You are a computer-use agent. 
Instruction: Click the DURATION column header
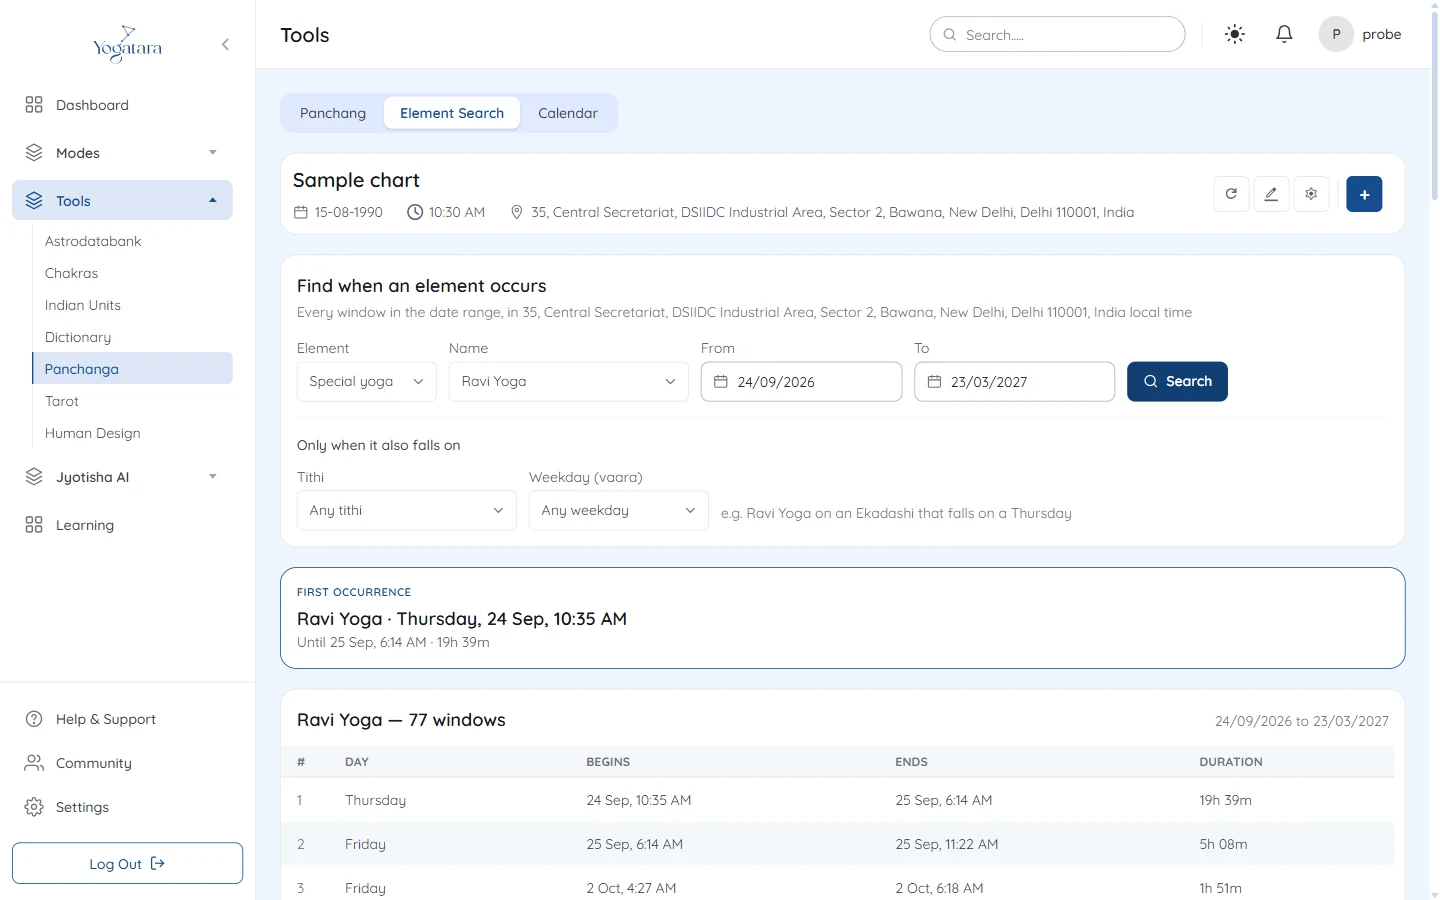coord(1231,762)
